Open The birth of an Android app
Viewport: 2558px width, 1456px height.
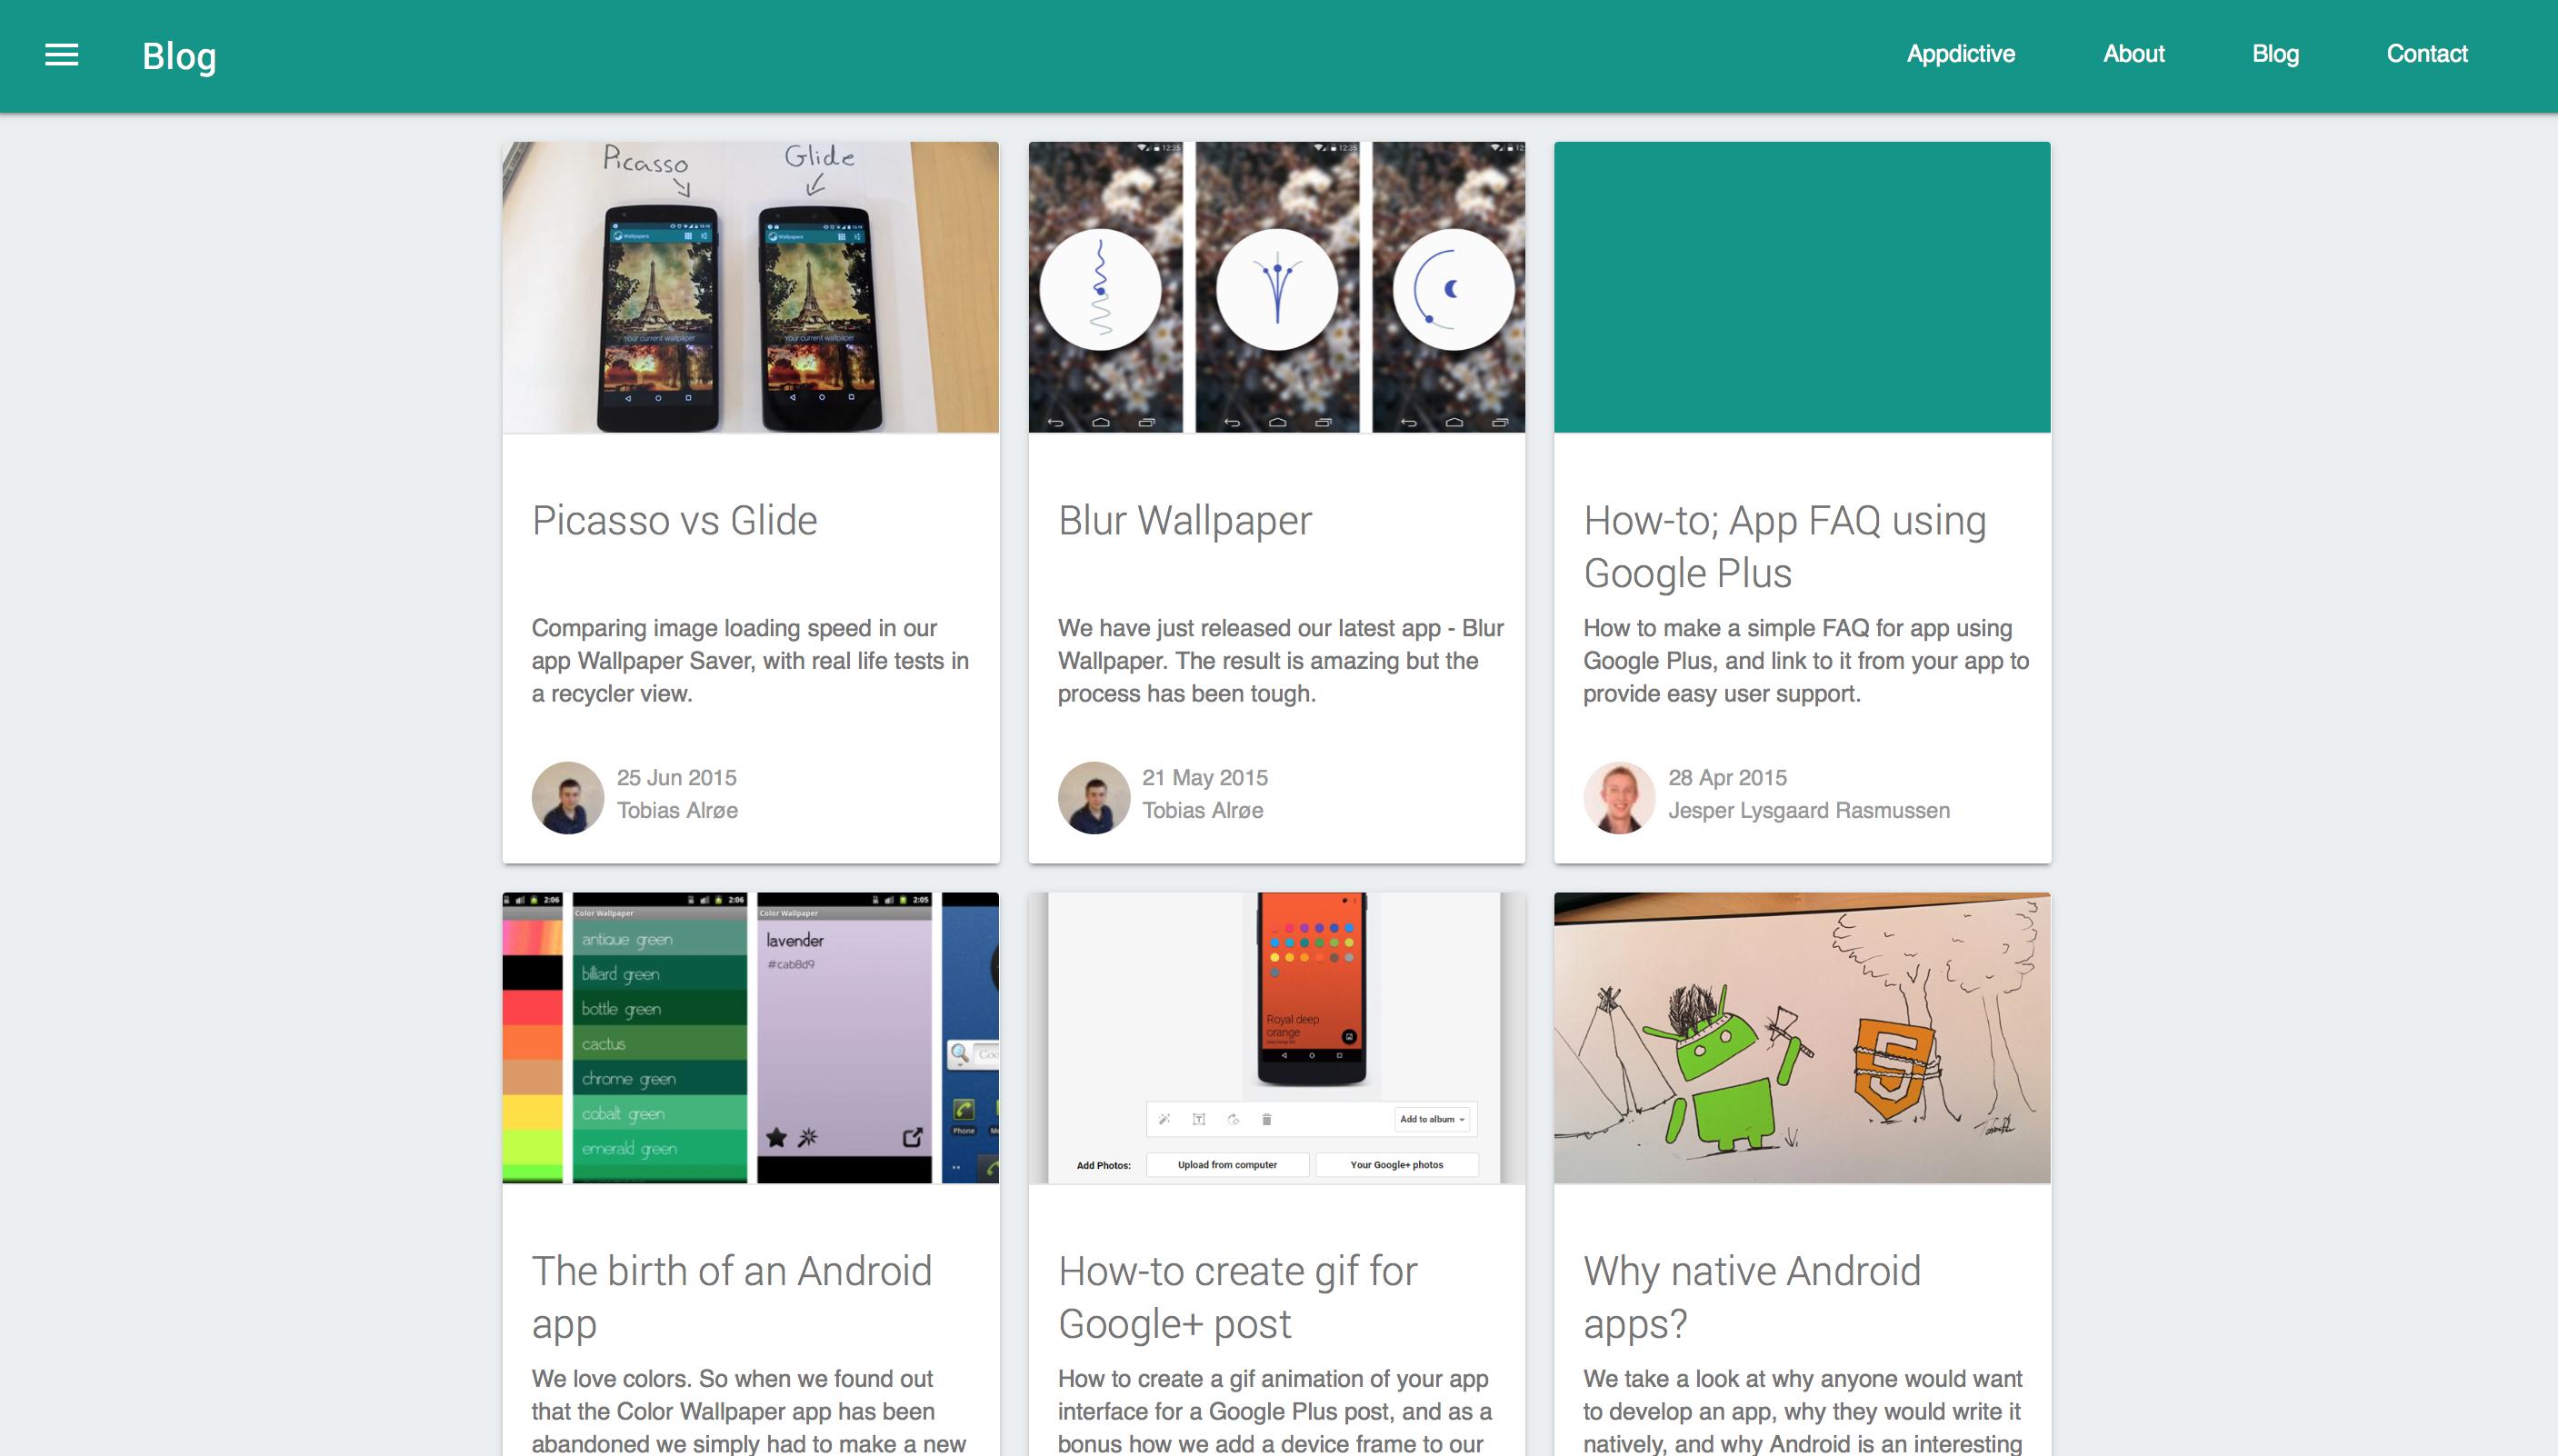731,1296
